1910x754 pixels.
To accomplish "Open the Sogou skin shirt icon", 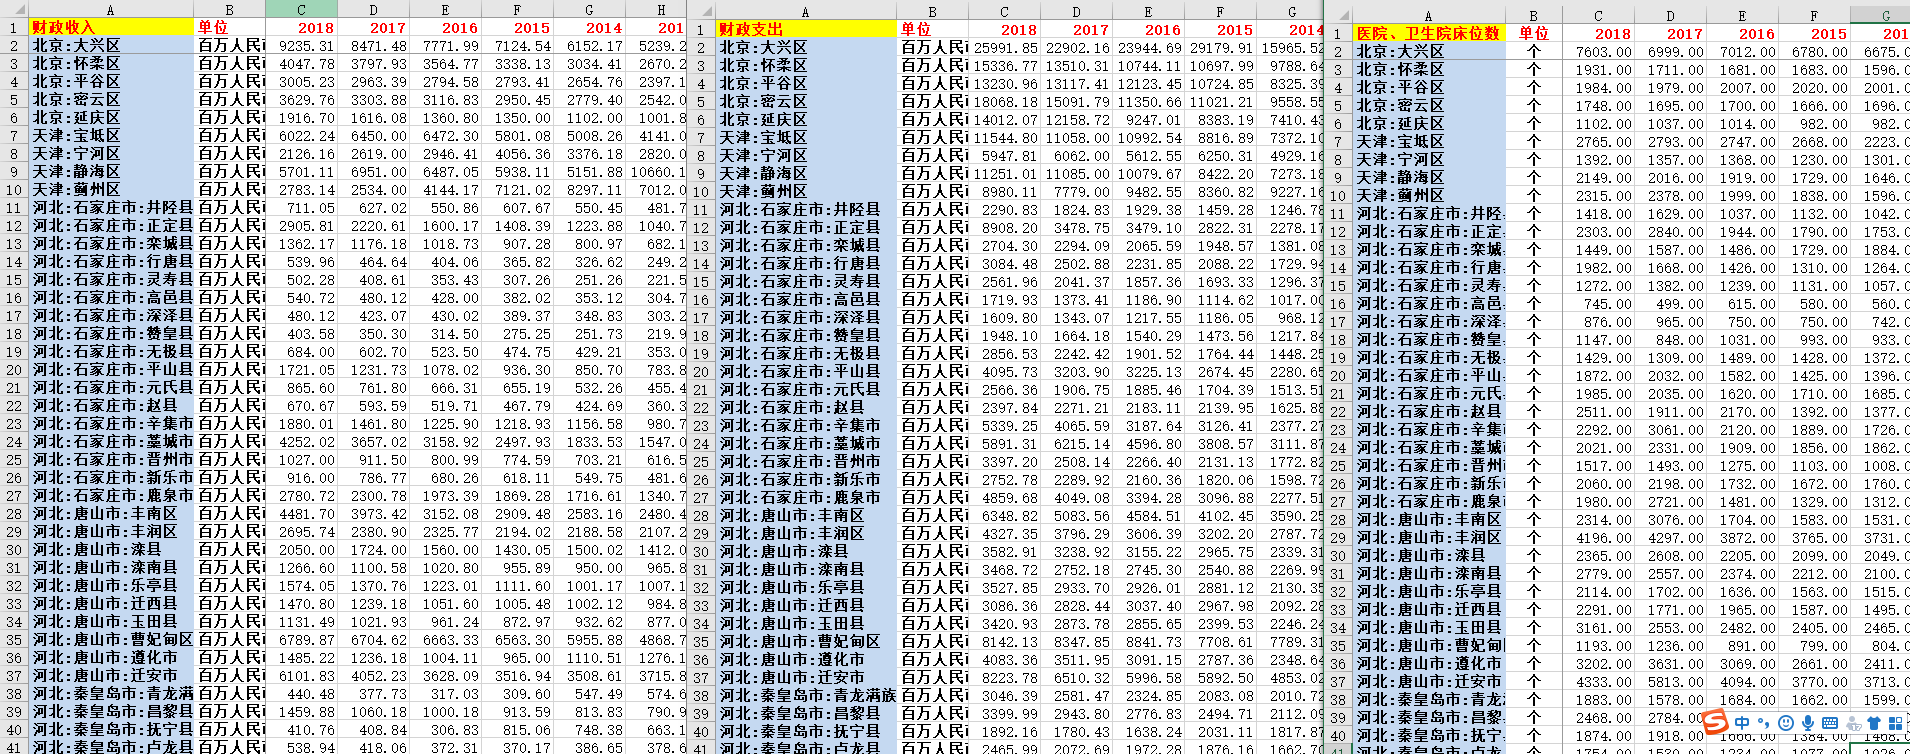I will pos(1874,723).
